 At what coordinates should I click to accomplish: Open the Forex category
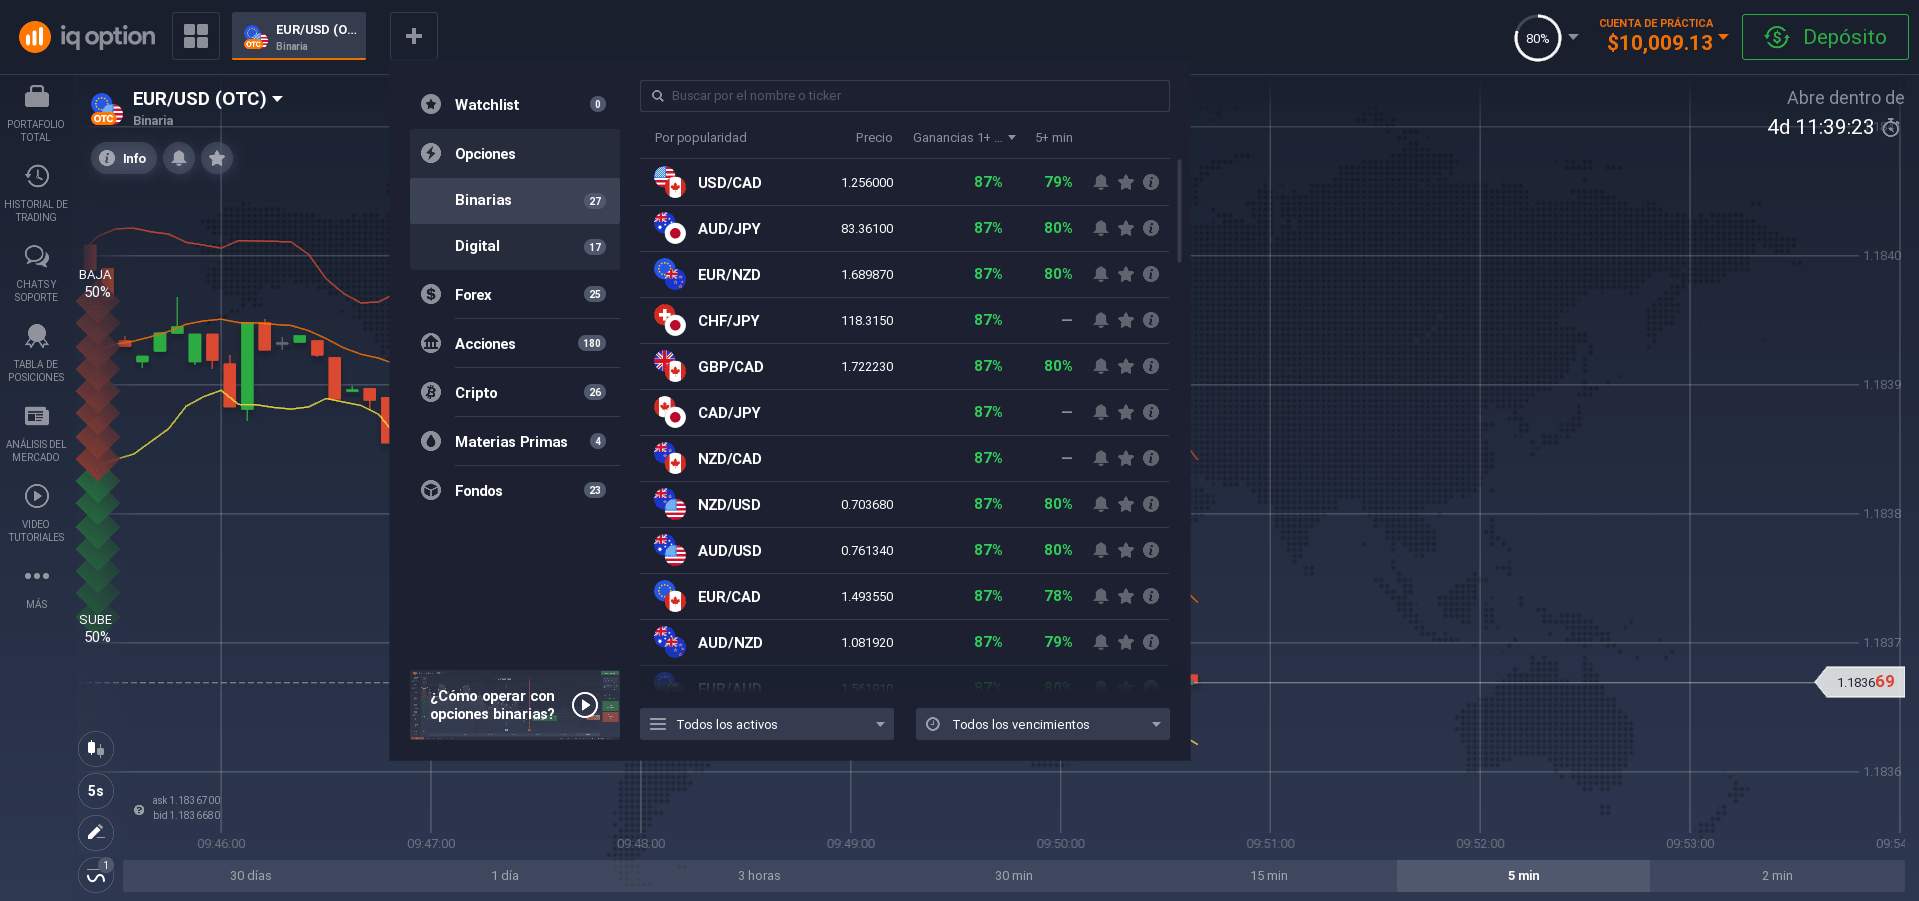click(x=515, y=294)
